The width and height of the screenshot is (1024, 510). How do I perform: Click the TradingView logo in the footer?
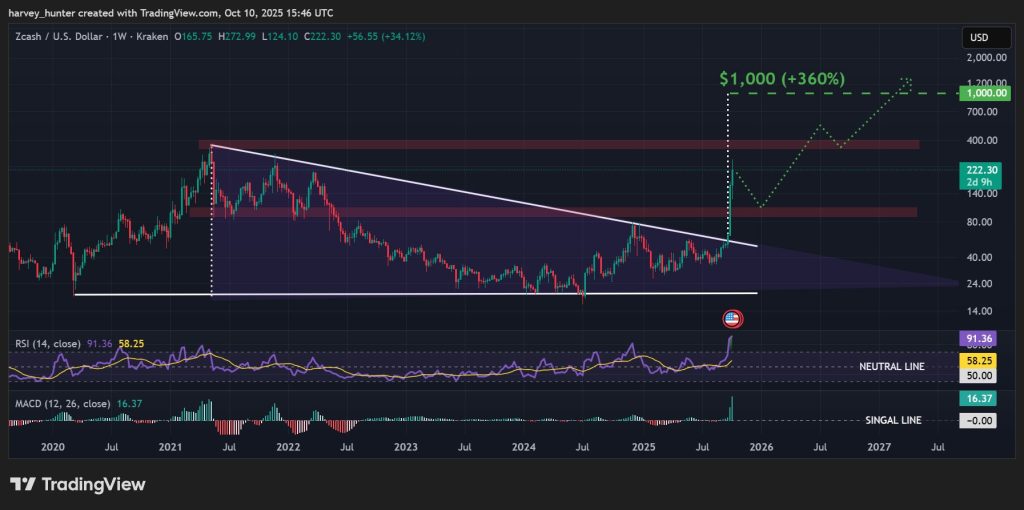tap(78, 484)
